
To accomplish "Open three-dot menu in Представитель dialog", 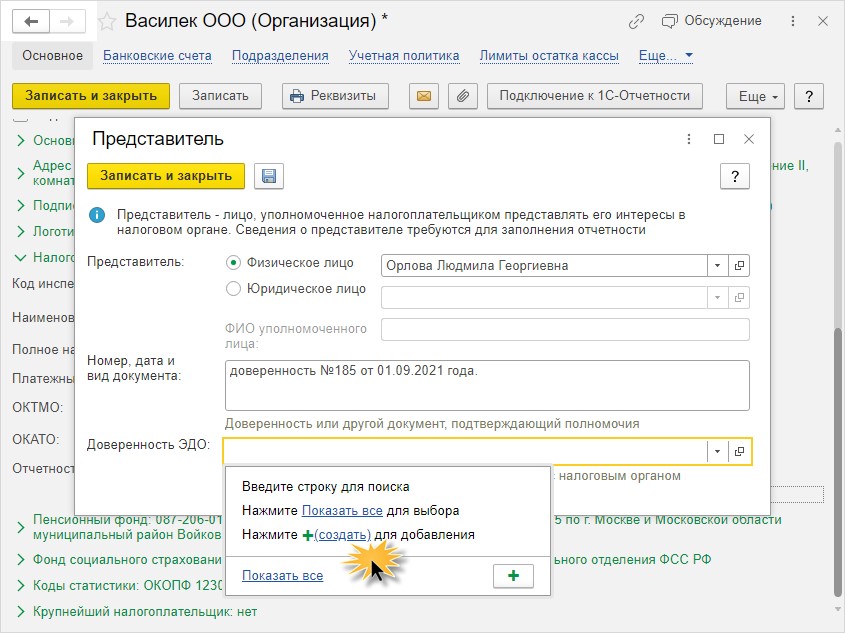I will (689, 139).
